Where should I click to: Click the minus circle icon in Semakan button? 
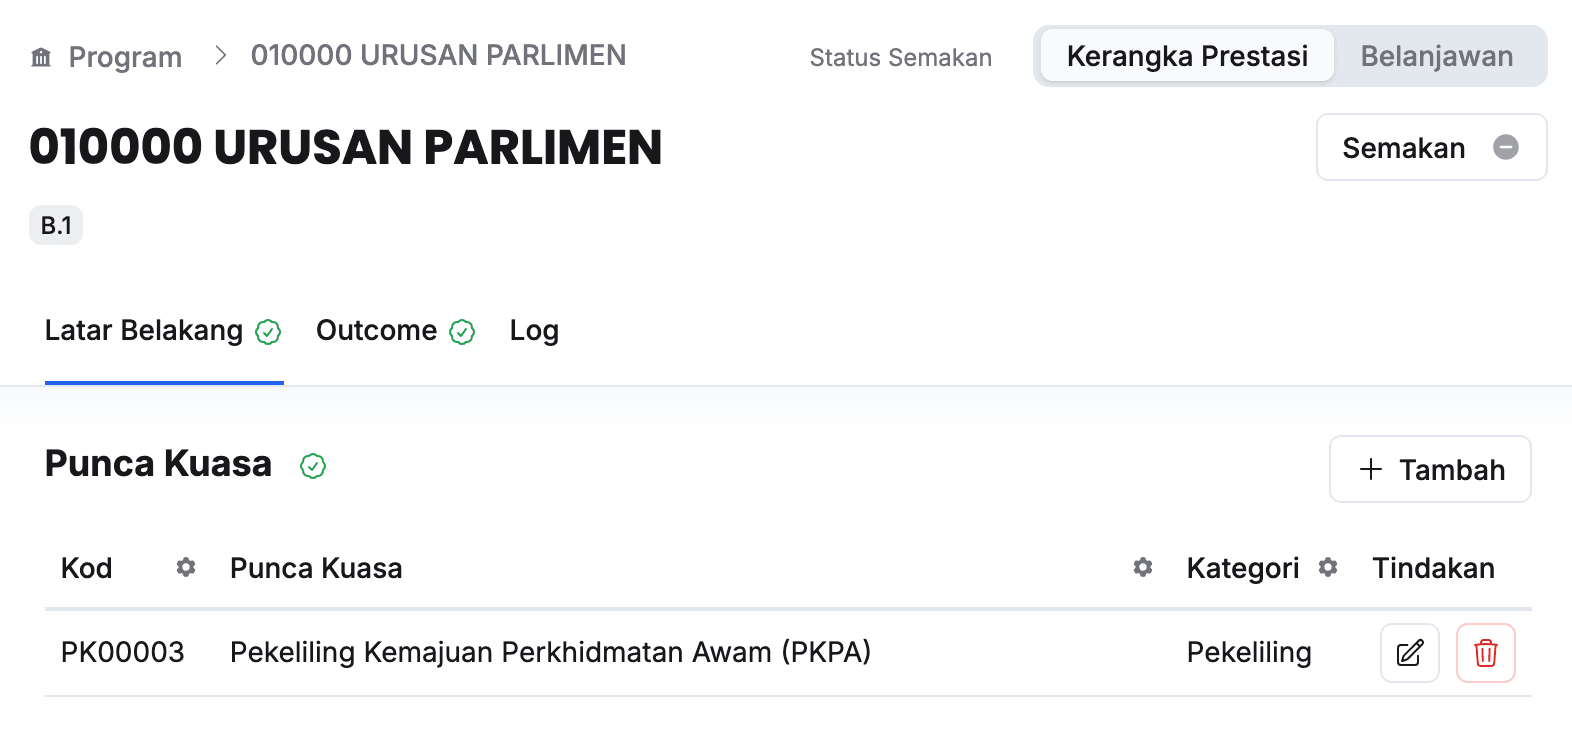click(x=1505, y=147)
